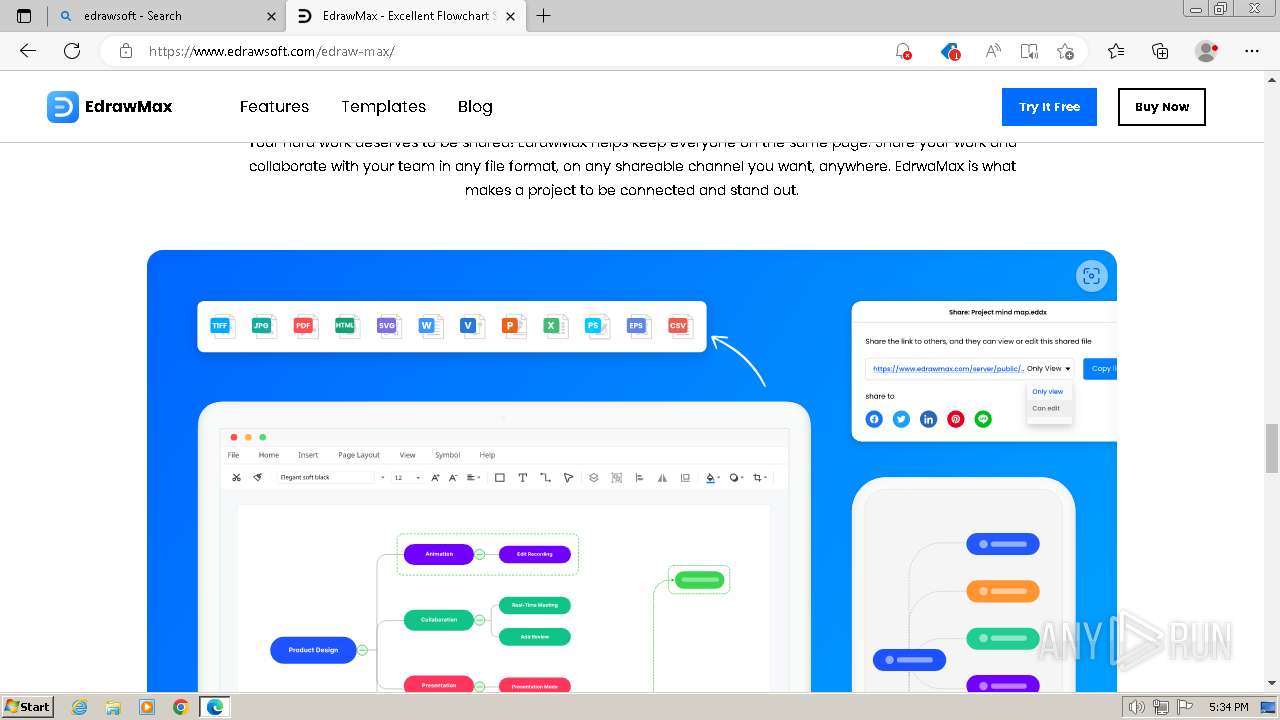Open the shopping coupons tag icon
Viewport: 1280px width, 720px height.
click(950, 51)
